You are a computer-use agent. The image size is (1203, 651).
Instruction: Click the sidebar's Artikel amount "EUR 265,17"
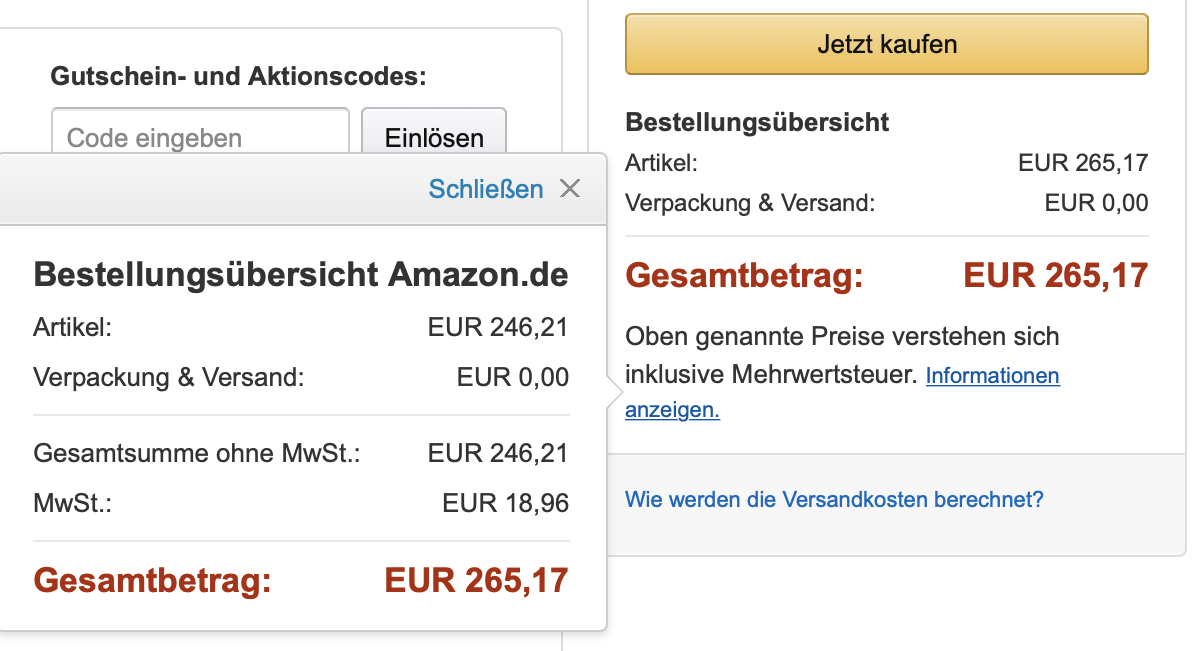click(1083, 163)
